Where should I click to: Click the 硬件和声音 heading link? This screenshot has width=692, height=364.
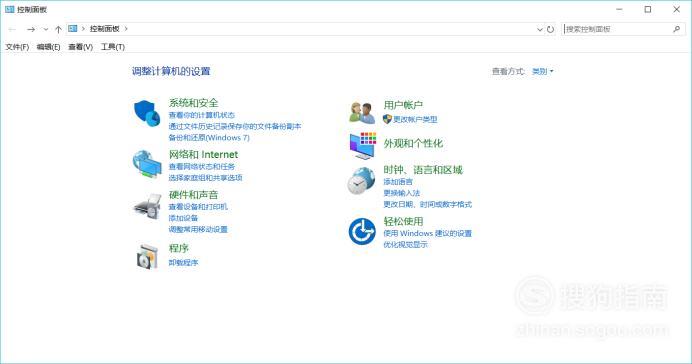pos(193,195)
